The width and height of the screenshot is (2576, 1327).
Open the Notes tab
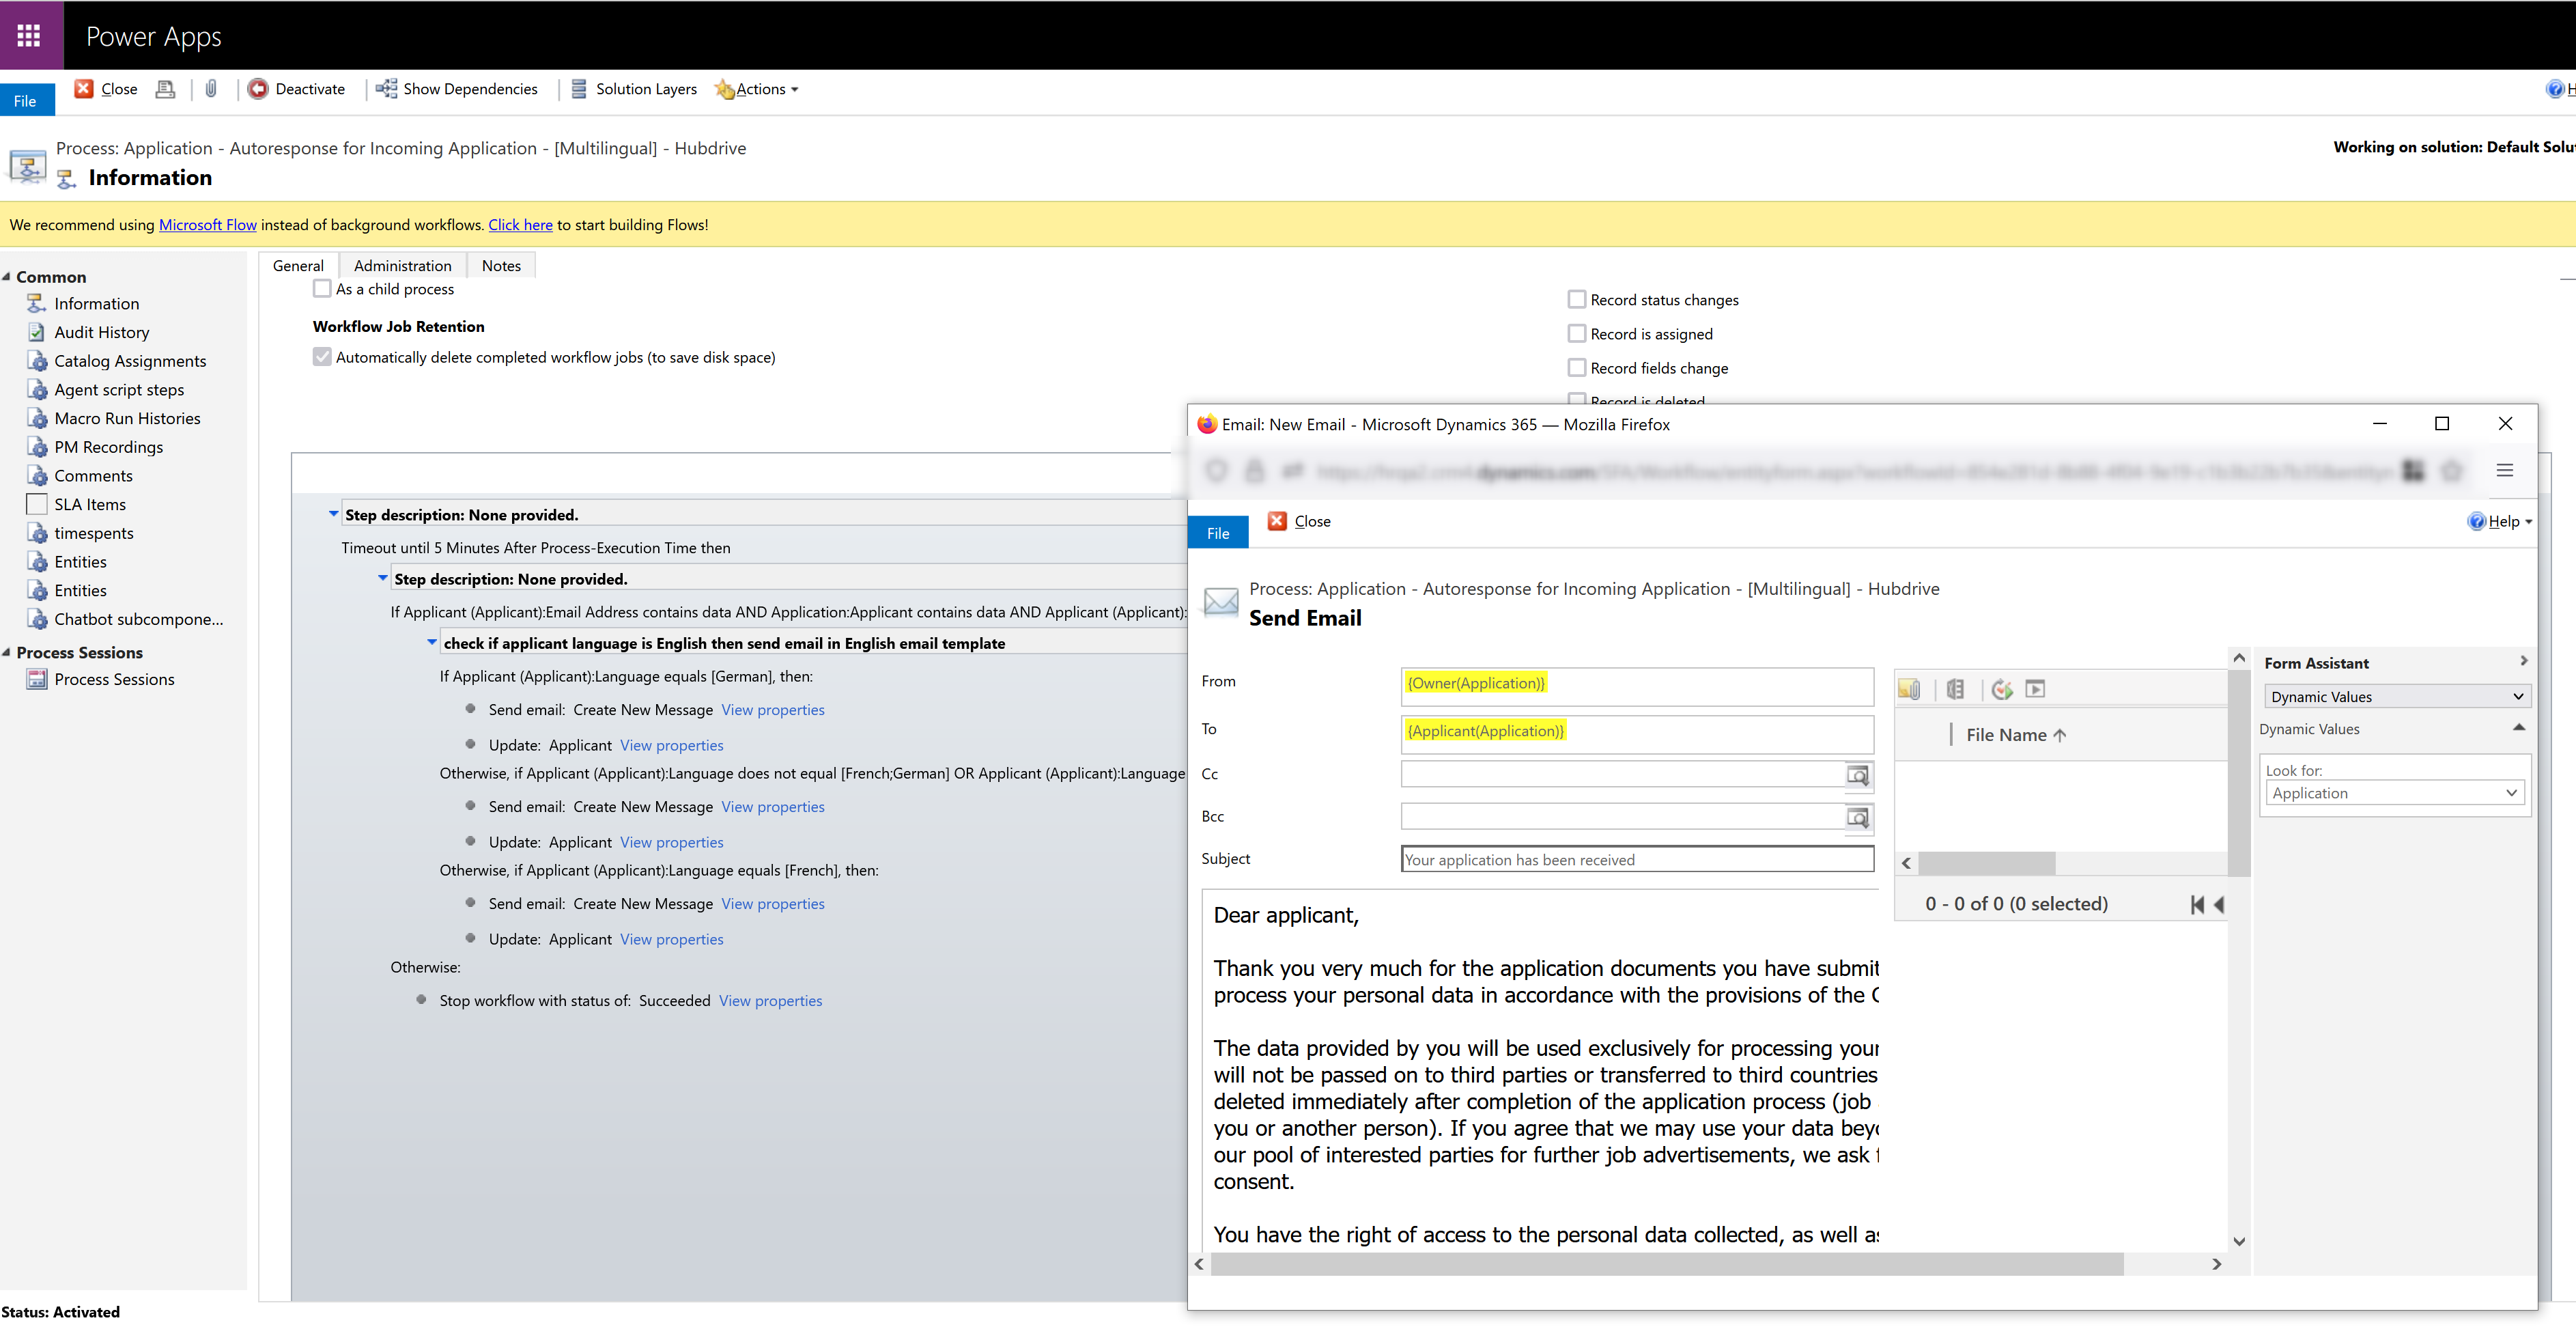point(501,265)
